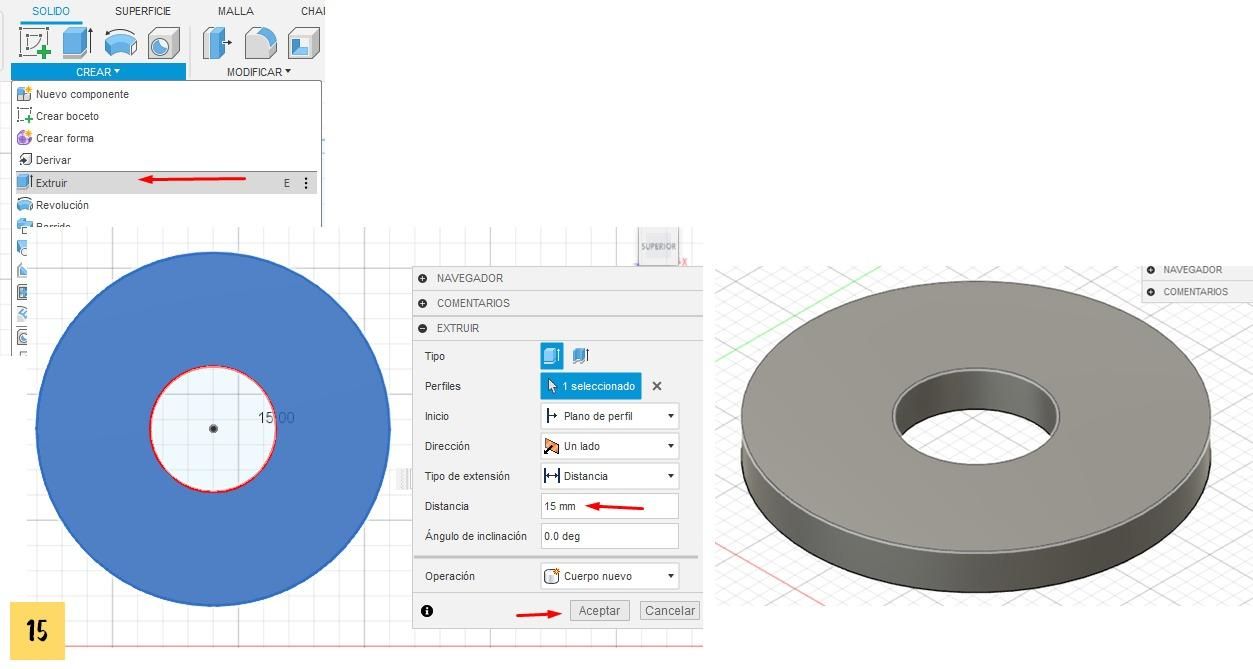Open the CREAR dropdown menu
This screenshot has width=1253, height=669.
point(98,72)
